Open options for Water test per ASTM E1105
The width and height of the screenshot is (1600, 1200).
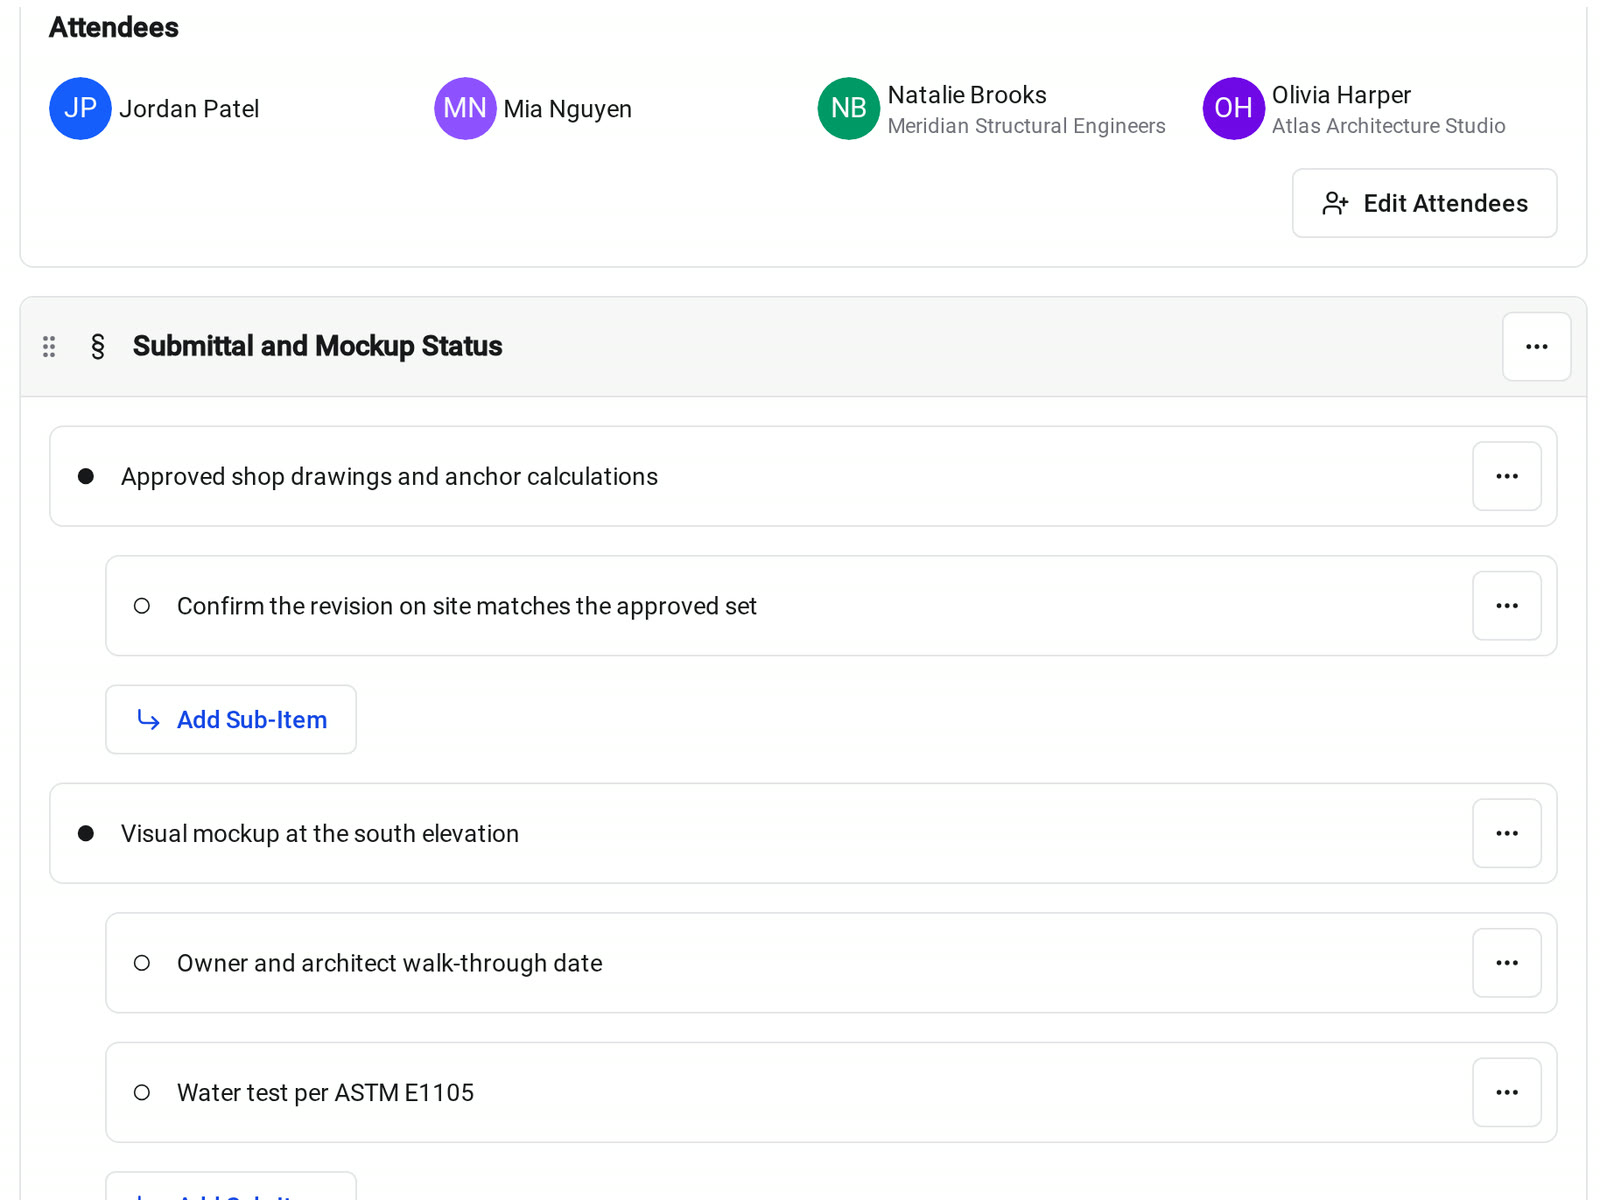(1506, 1092)
